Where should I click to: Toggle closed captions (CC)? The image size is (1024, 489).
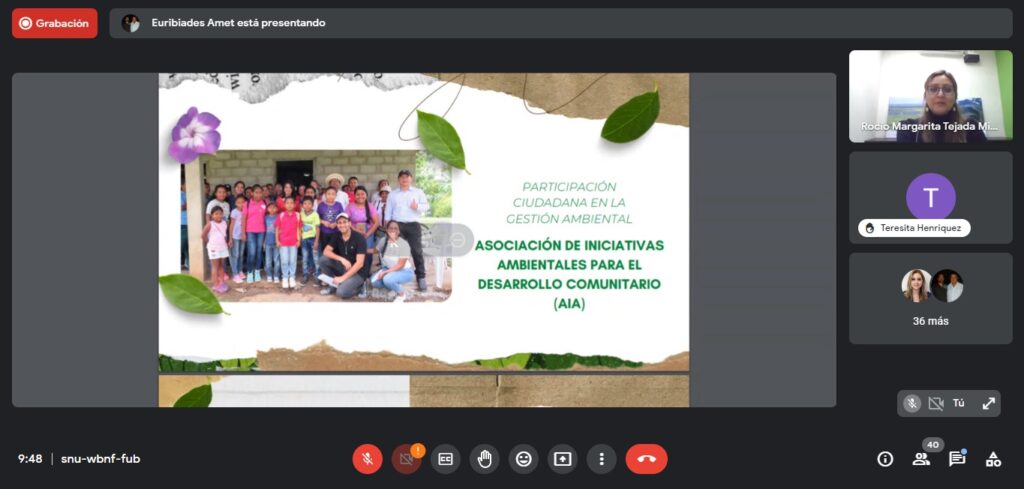click(x=445, y=459)
